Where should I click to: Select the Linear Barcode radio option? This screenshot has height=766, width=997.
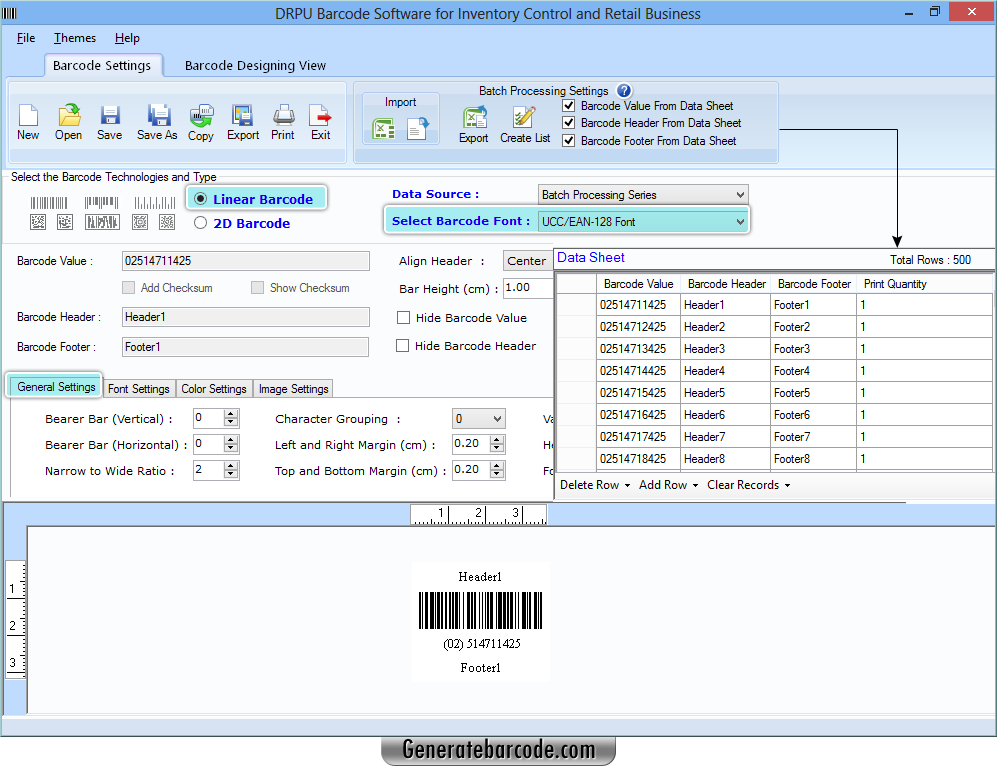pyautogui.click(x=200, y=199)
